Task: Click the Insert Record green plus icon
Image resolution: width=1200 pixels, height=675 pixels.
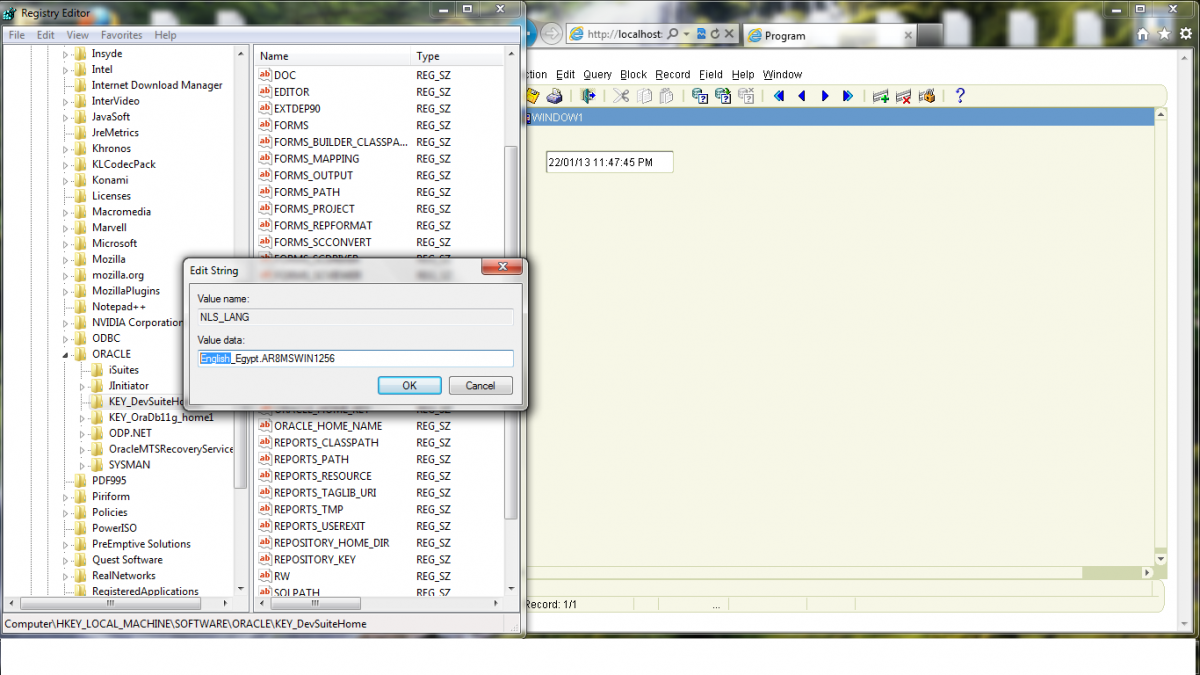Action: (880, 96)
